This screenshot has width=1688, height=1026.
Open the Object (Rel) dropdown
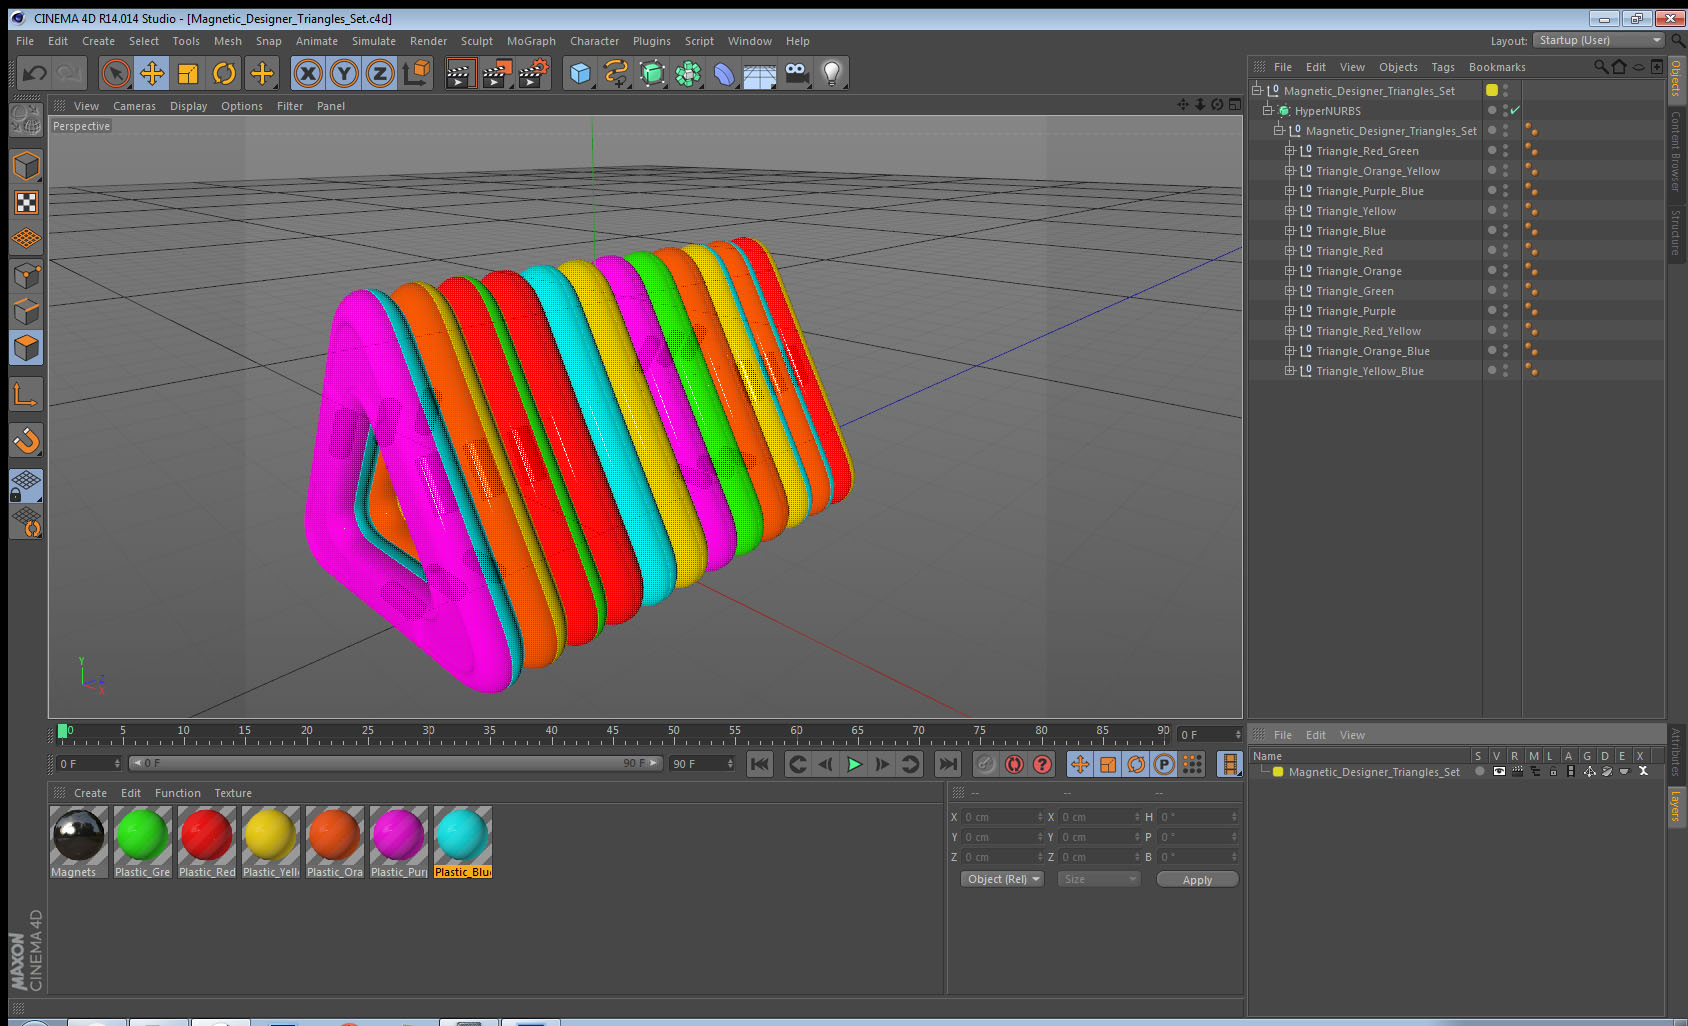click(x=1002, y=879)
